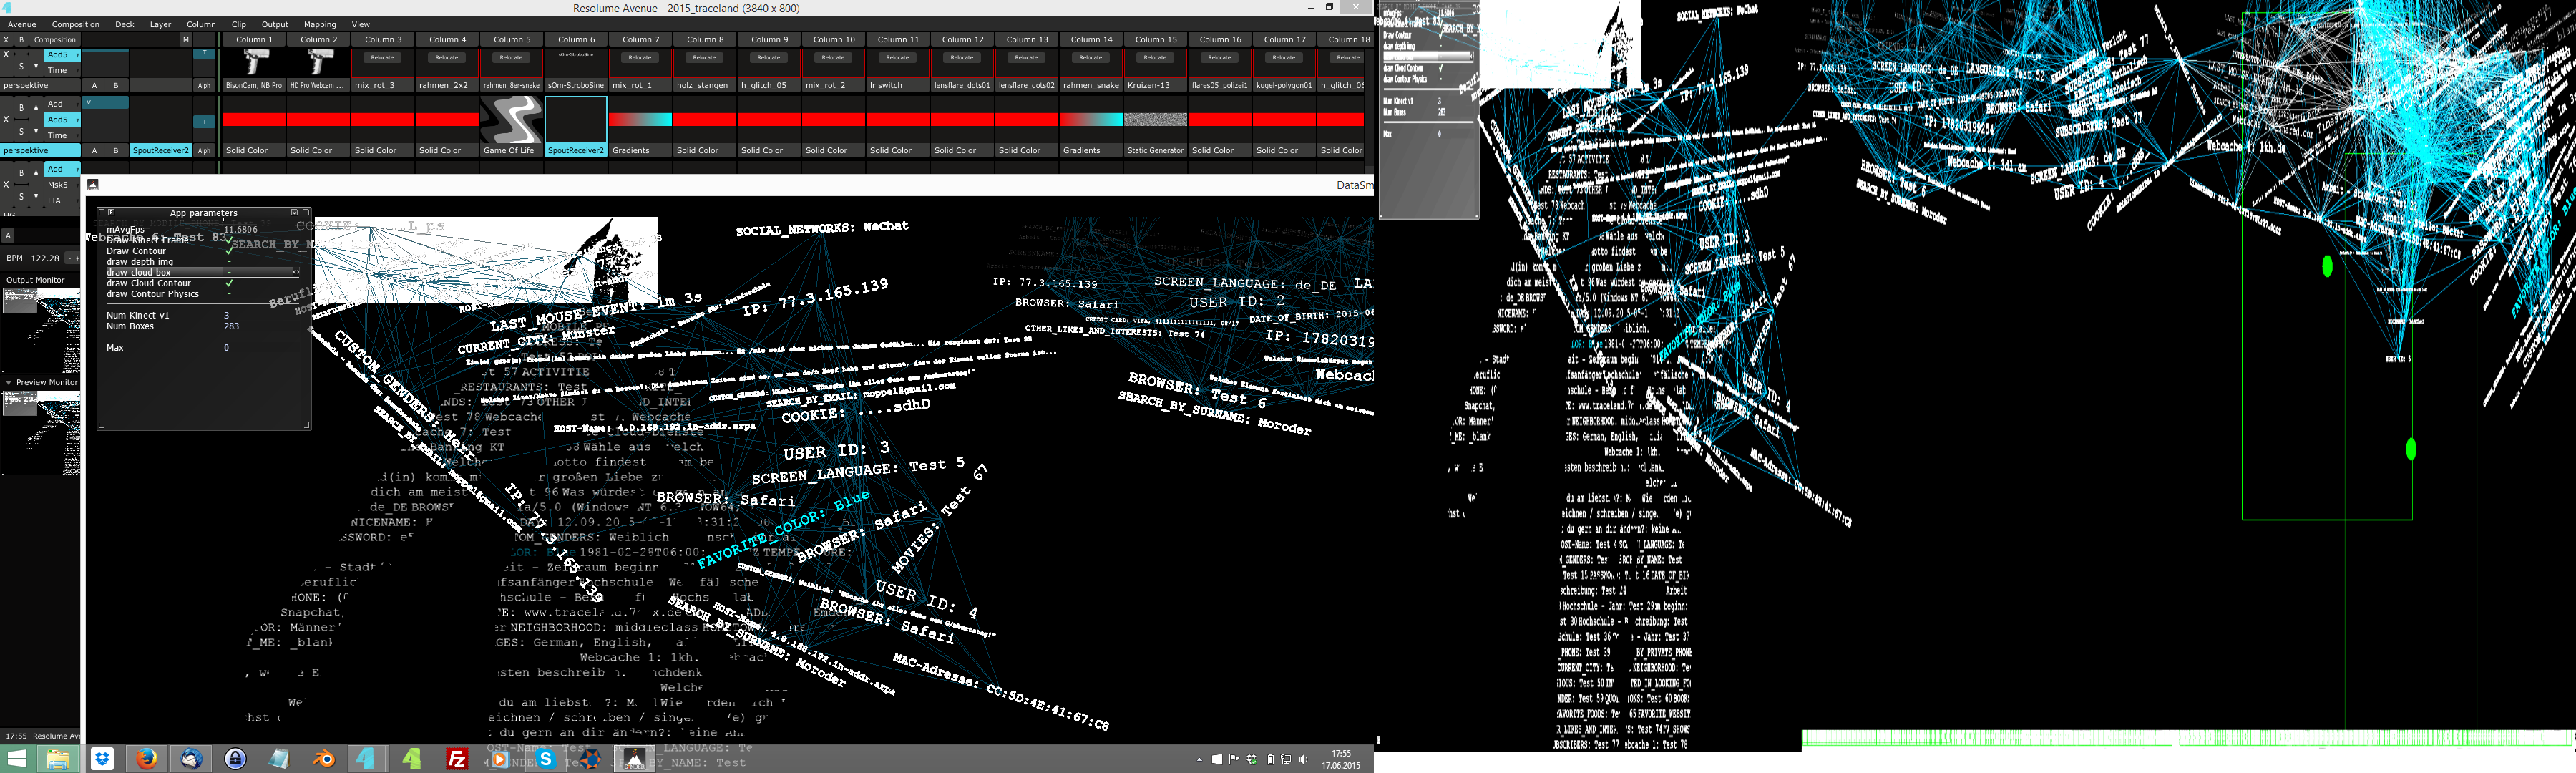Select the Game Of Life clip thumbnail
The height and width of the screenshot is (773, 2576).
[x=511, y=121]
